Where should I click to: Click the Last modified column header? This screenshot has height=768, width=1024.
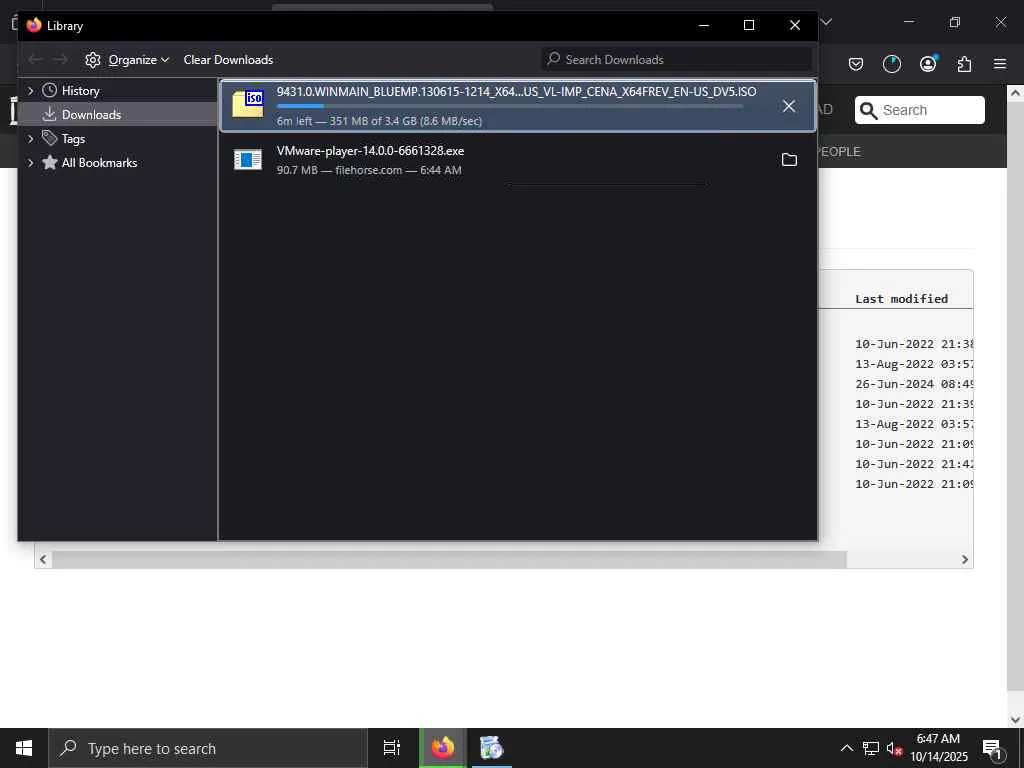(901, 299)
